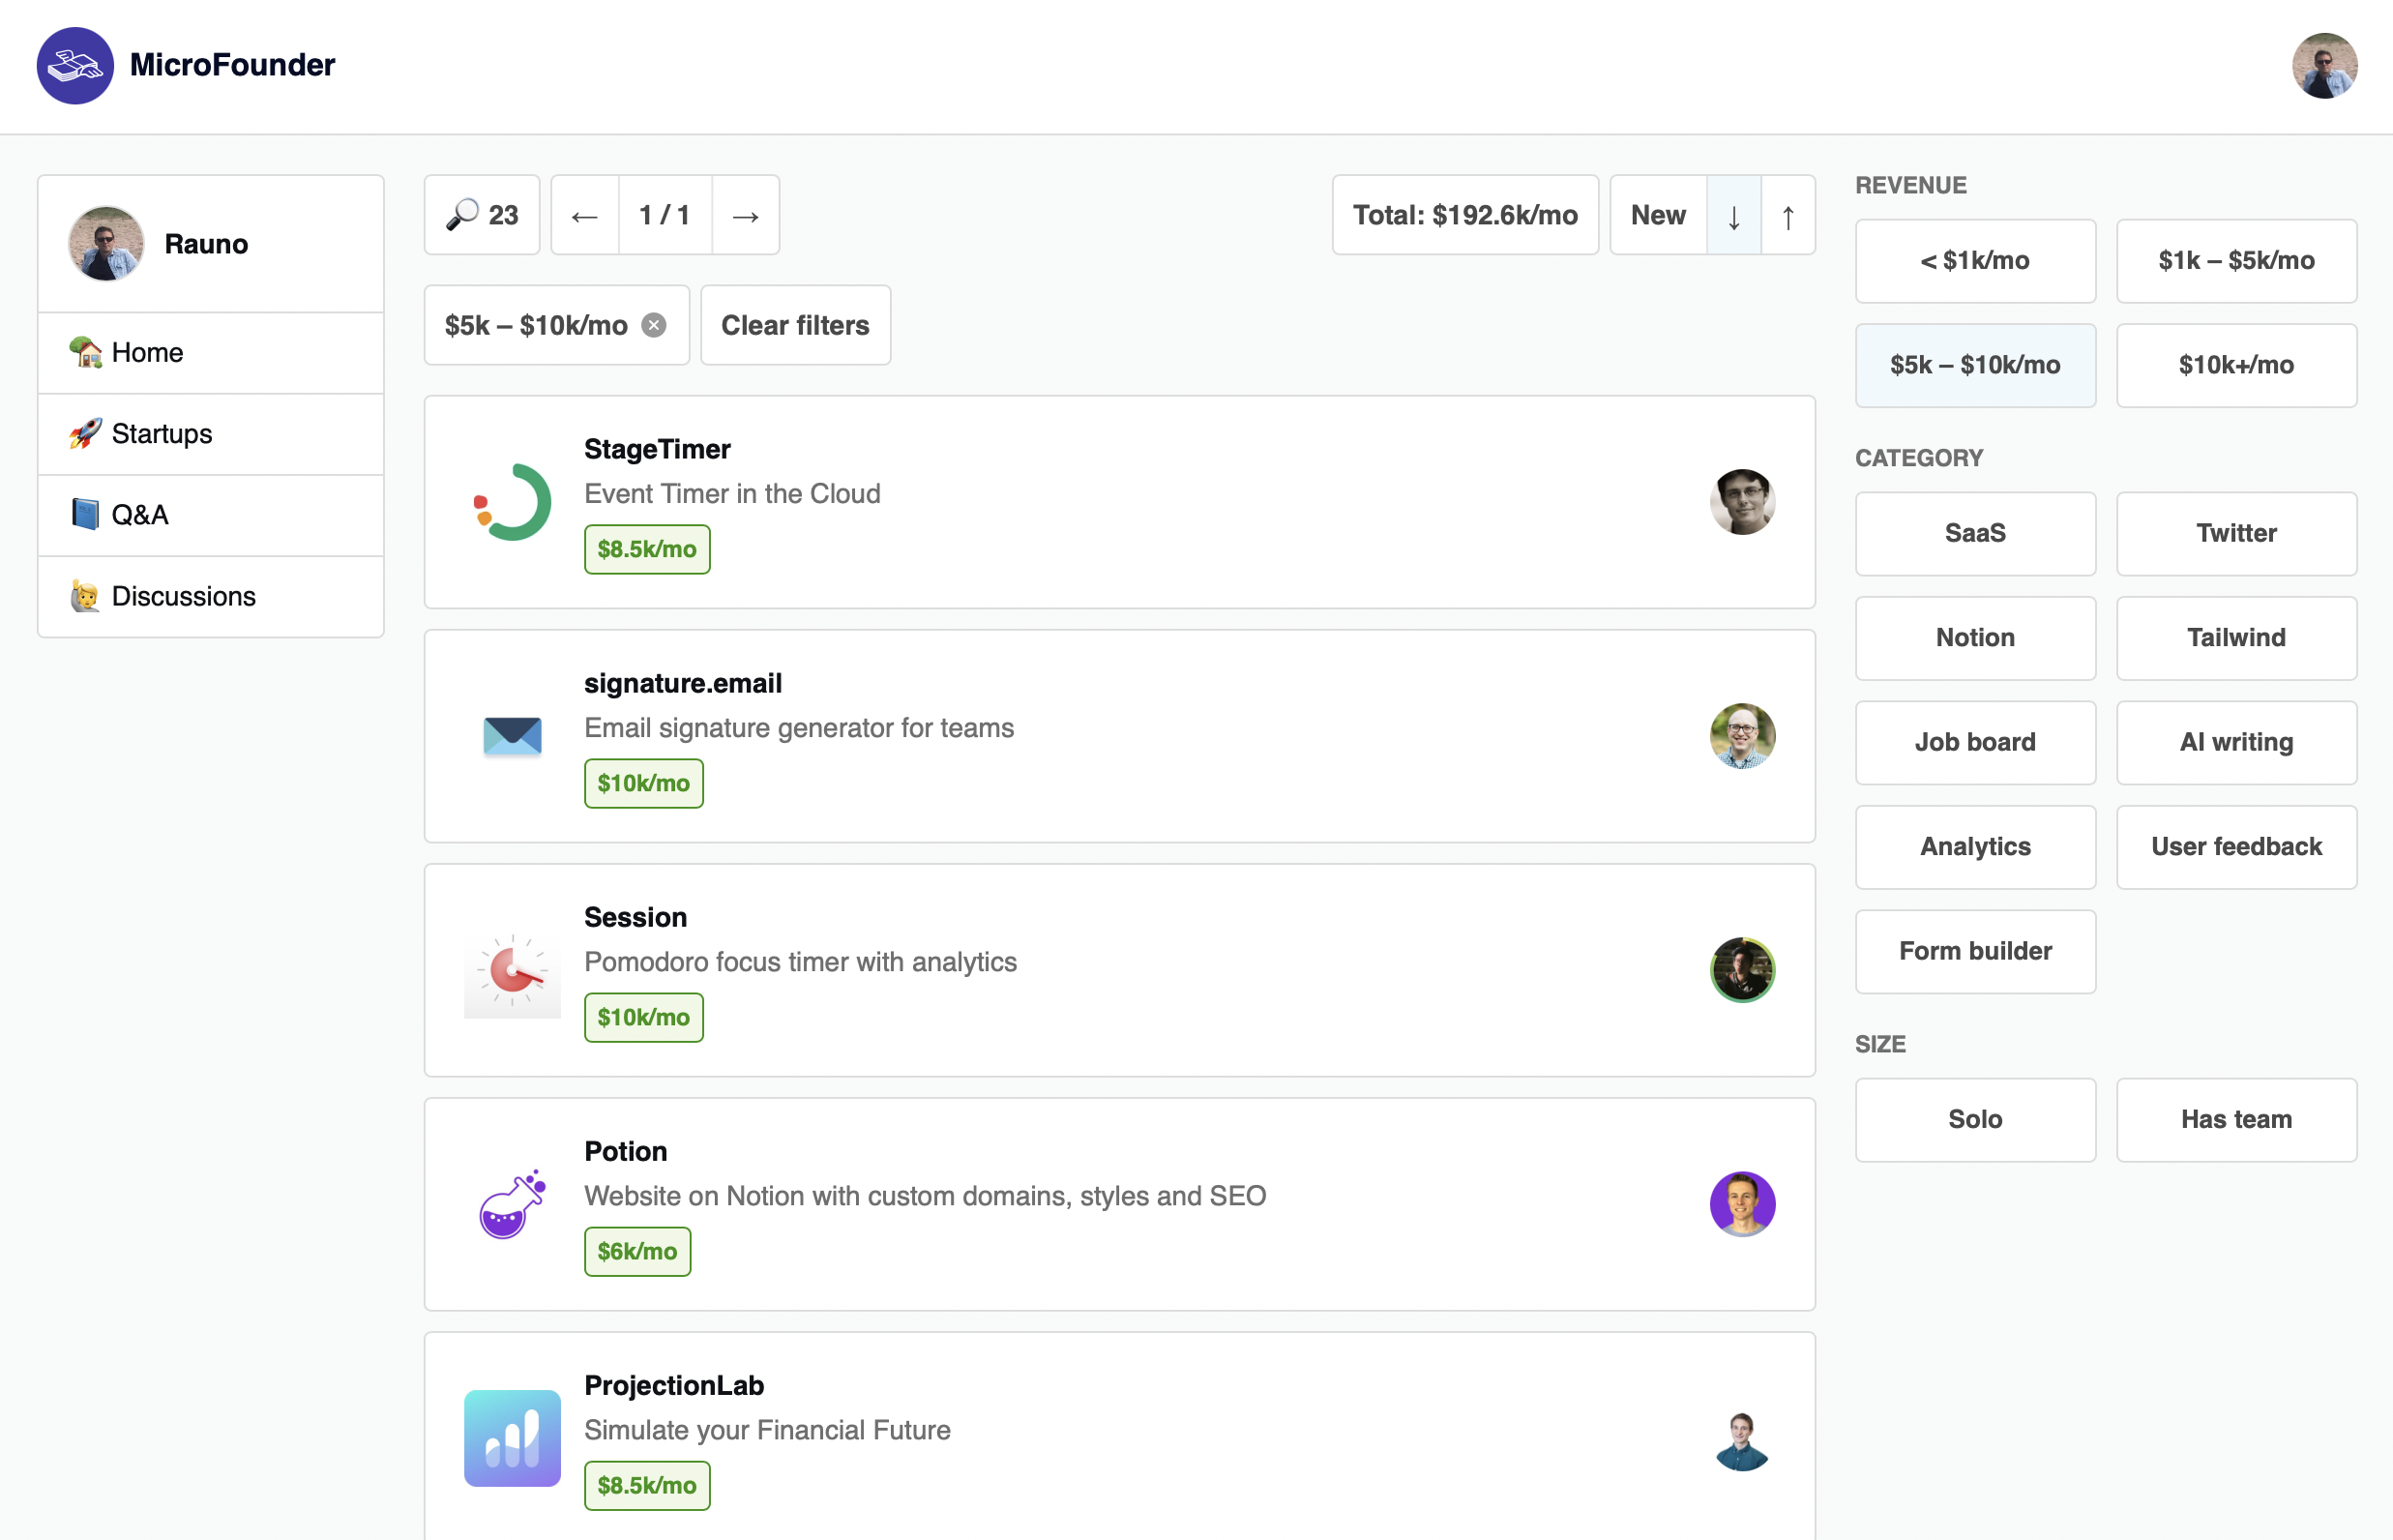
Task: Select the AI writing category
Action: point(2236,742)
